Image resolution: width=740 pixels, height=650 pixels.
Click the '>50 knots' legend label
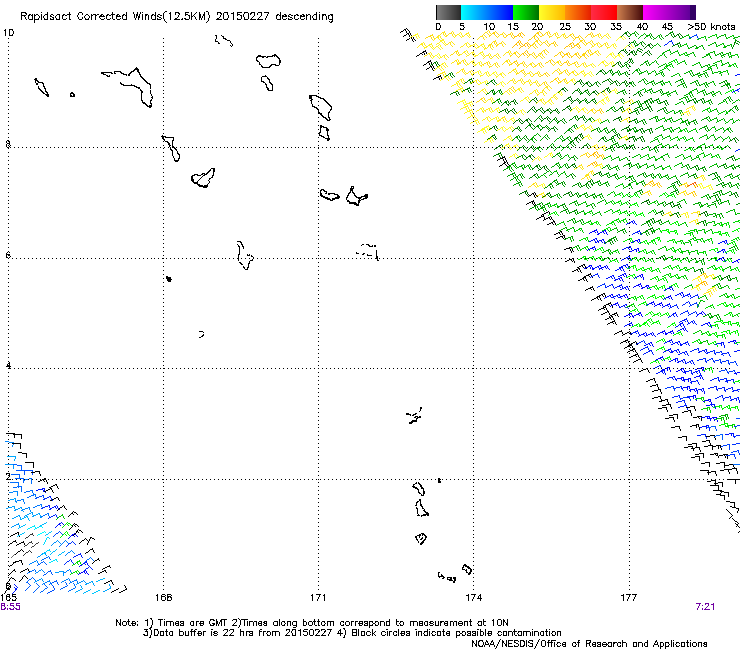(711, 27)
